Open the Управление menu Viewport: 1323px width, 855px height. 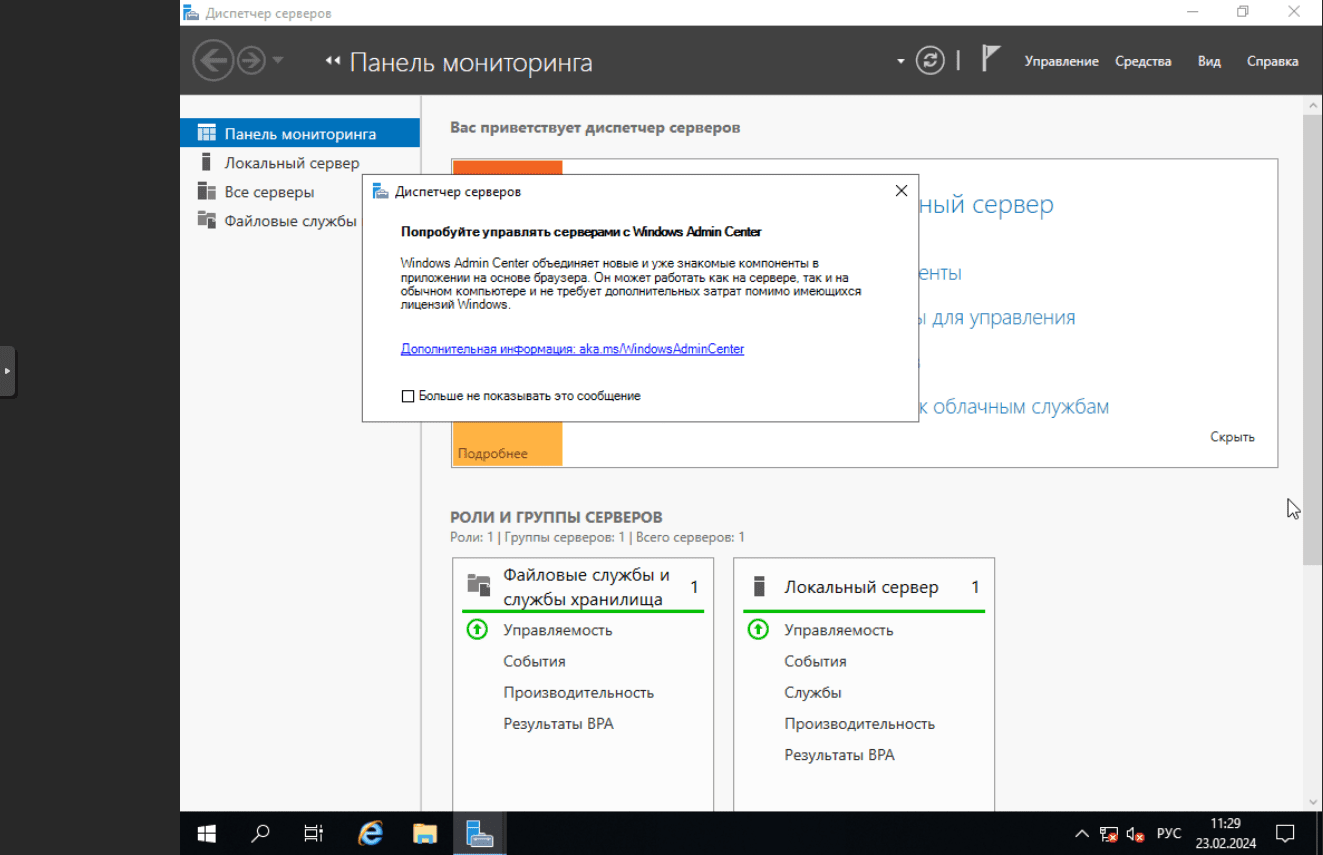coord(1061,61)
